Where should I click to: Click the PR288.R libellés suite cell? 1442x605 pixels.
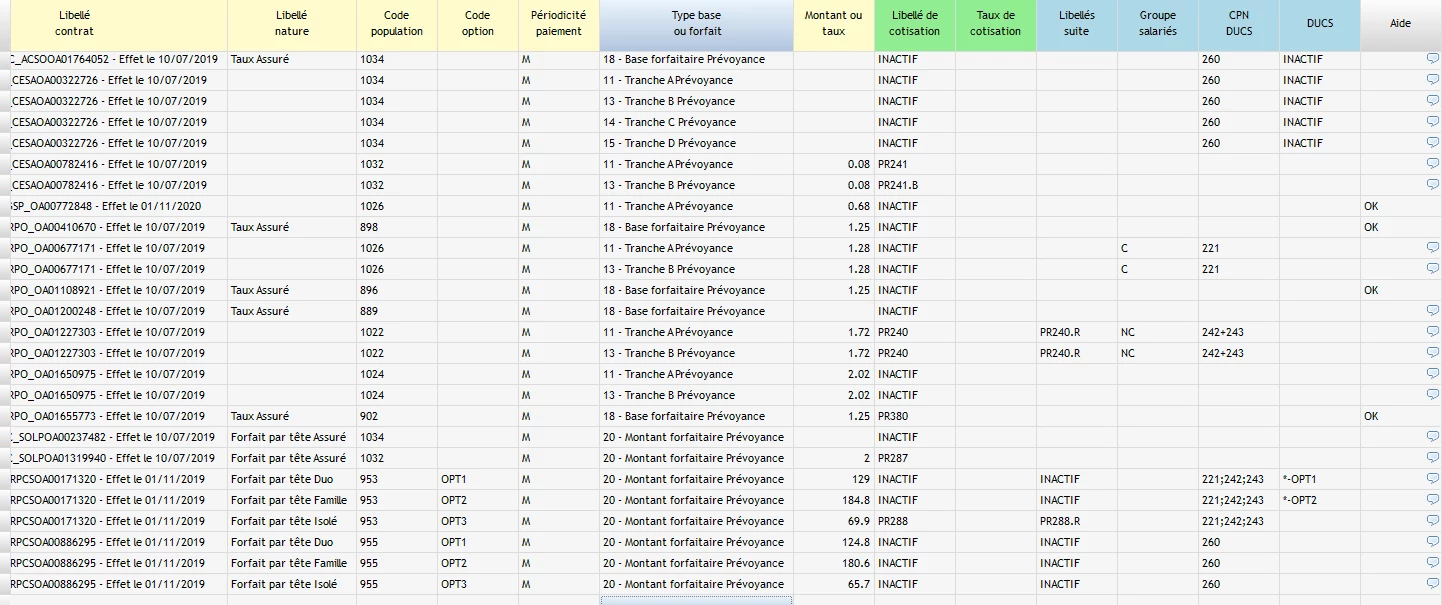[1077, 521]
